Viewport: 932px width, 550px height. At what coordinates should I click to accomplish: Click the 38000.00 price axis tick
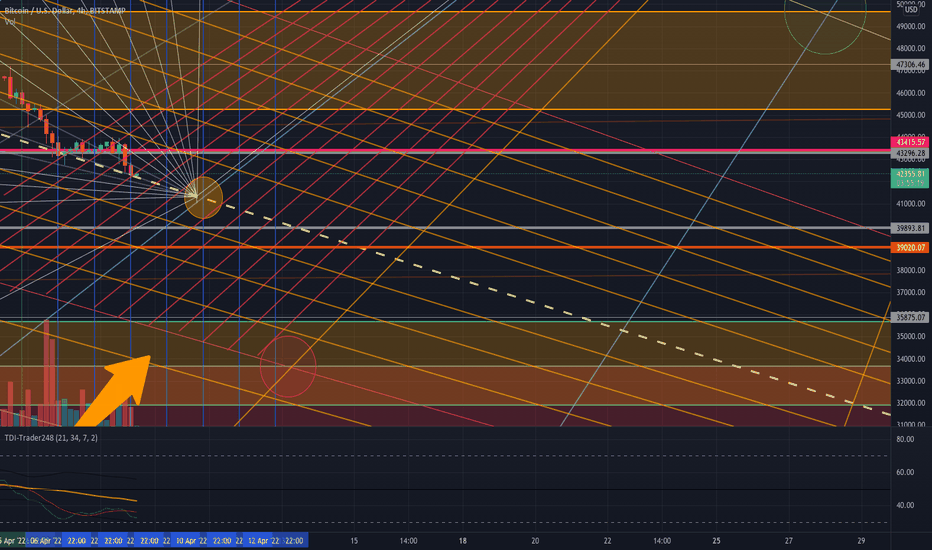click(911, 270)
